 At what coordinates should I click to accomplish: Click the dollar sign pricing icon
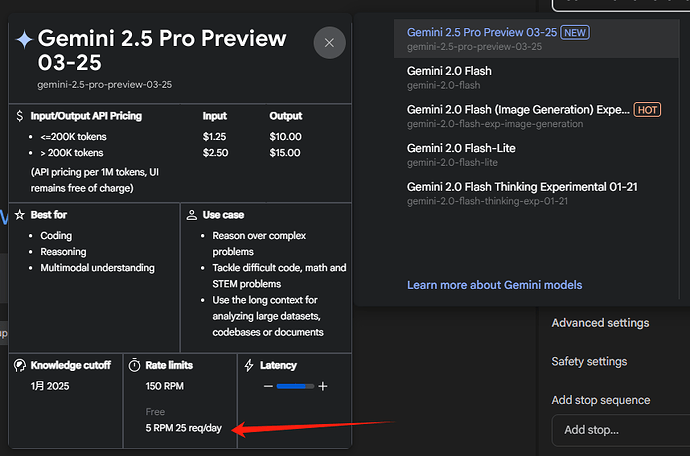pos(19,116)
